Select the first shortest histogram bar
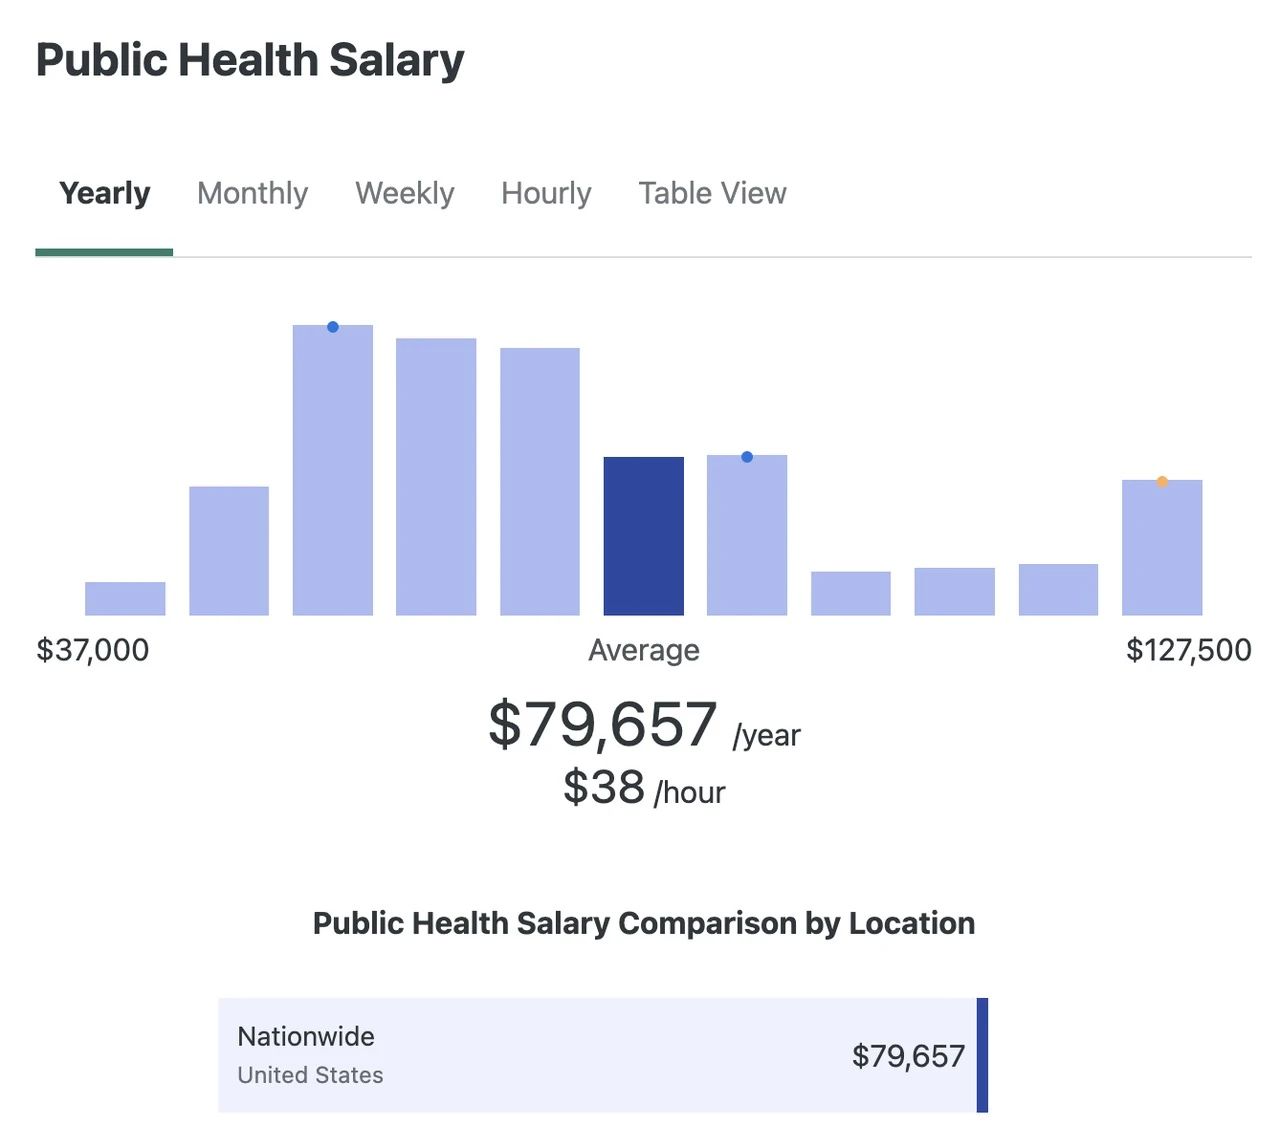 pos(125,598)
